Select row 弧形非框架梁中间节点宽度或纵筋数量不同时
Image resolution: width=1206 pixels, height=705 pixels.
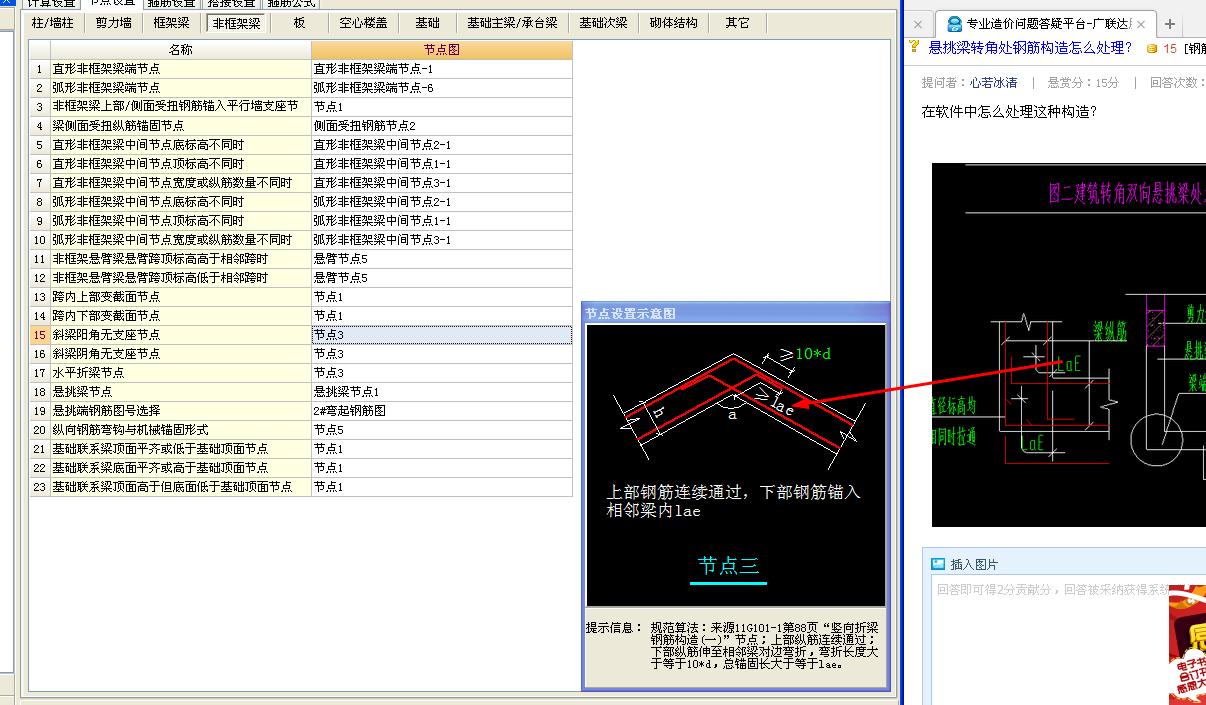(181, 240)
